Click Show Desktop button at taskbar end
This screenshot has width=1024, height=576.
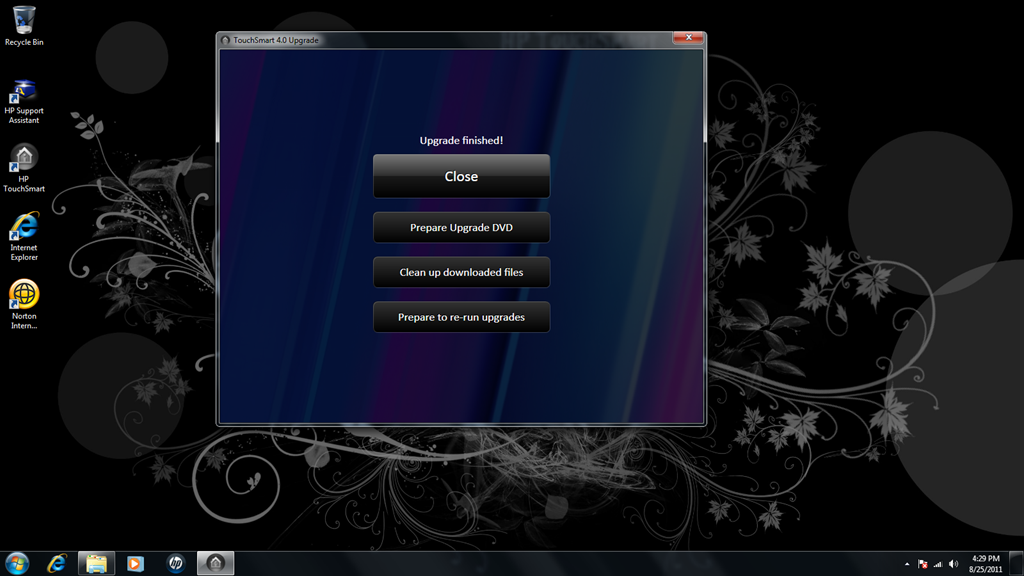pos(1016,564)
